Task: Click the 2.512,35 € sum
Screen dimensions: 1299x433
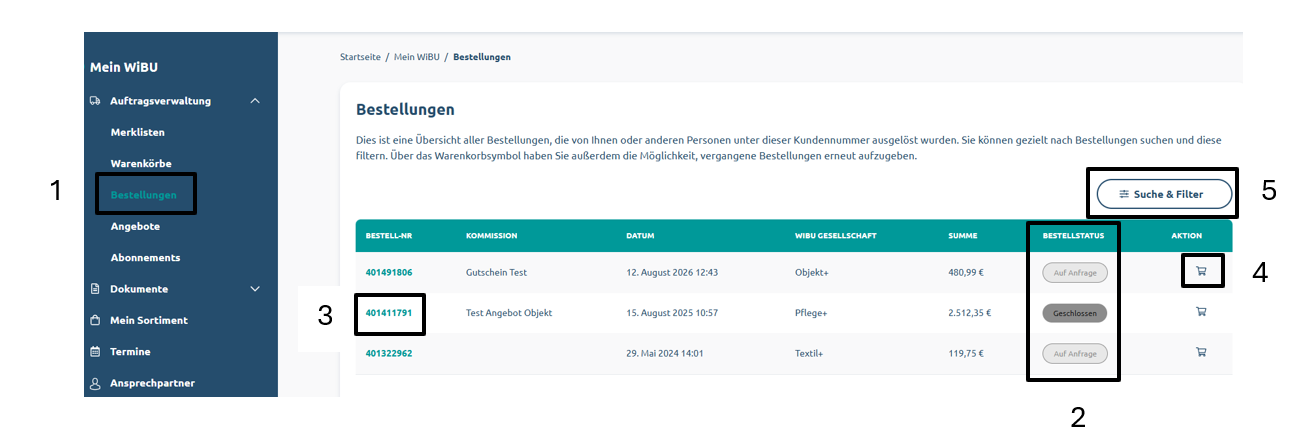Action: [x=969, y=313]
